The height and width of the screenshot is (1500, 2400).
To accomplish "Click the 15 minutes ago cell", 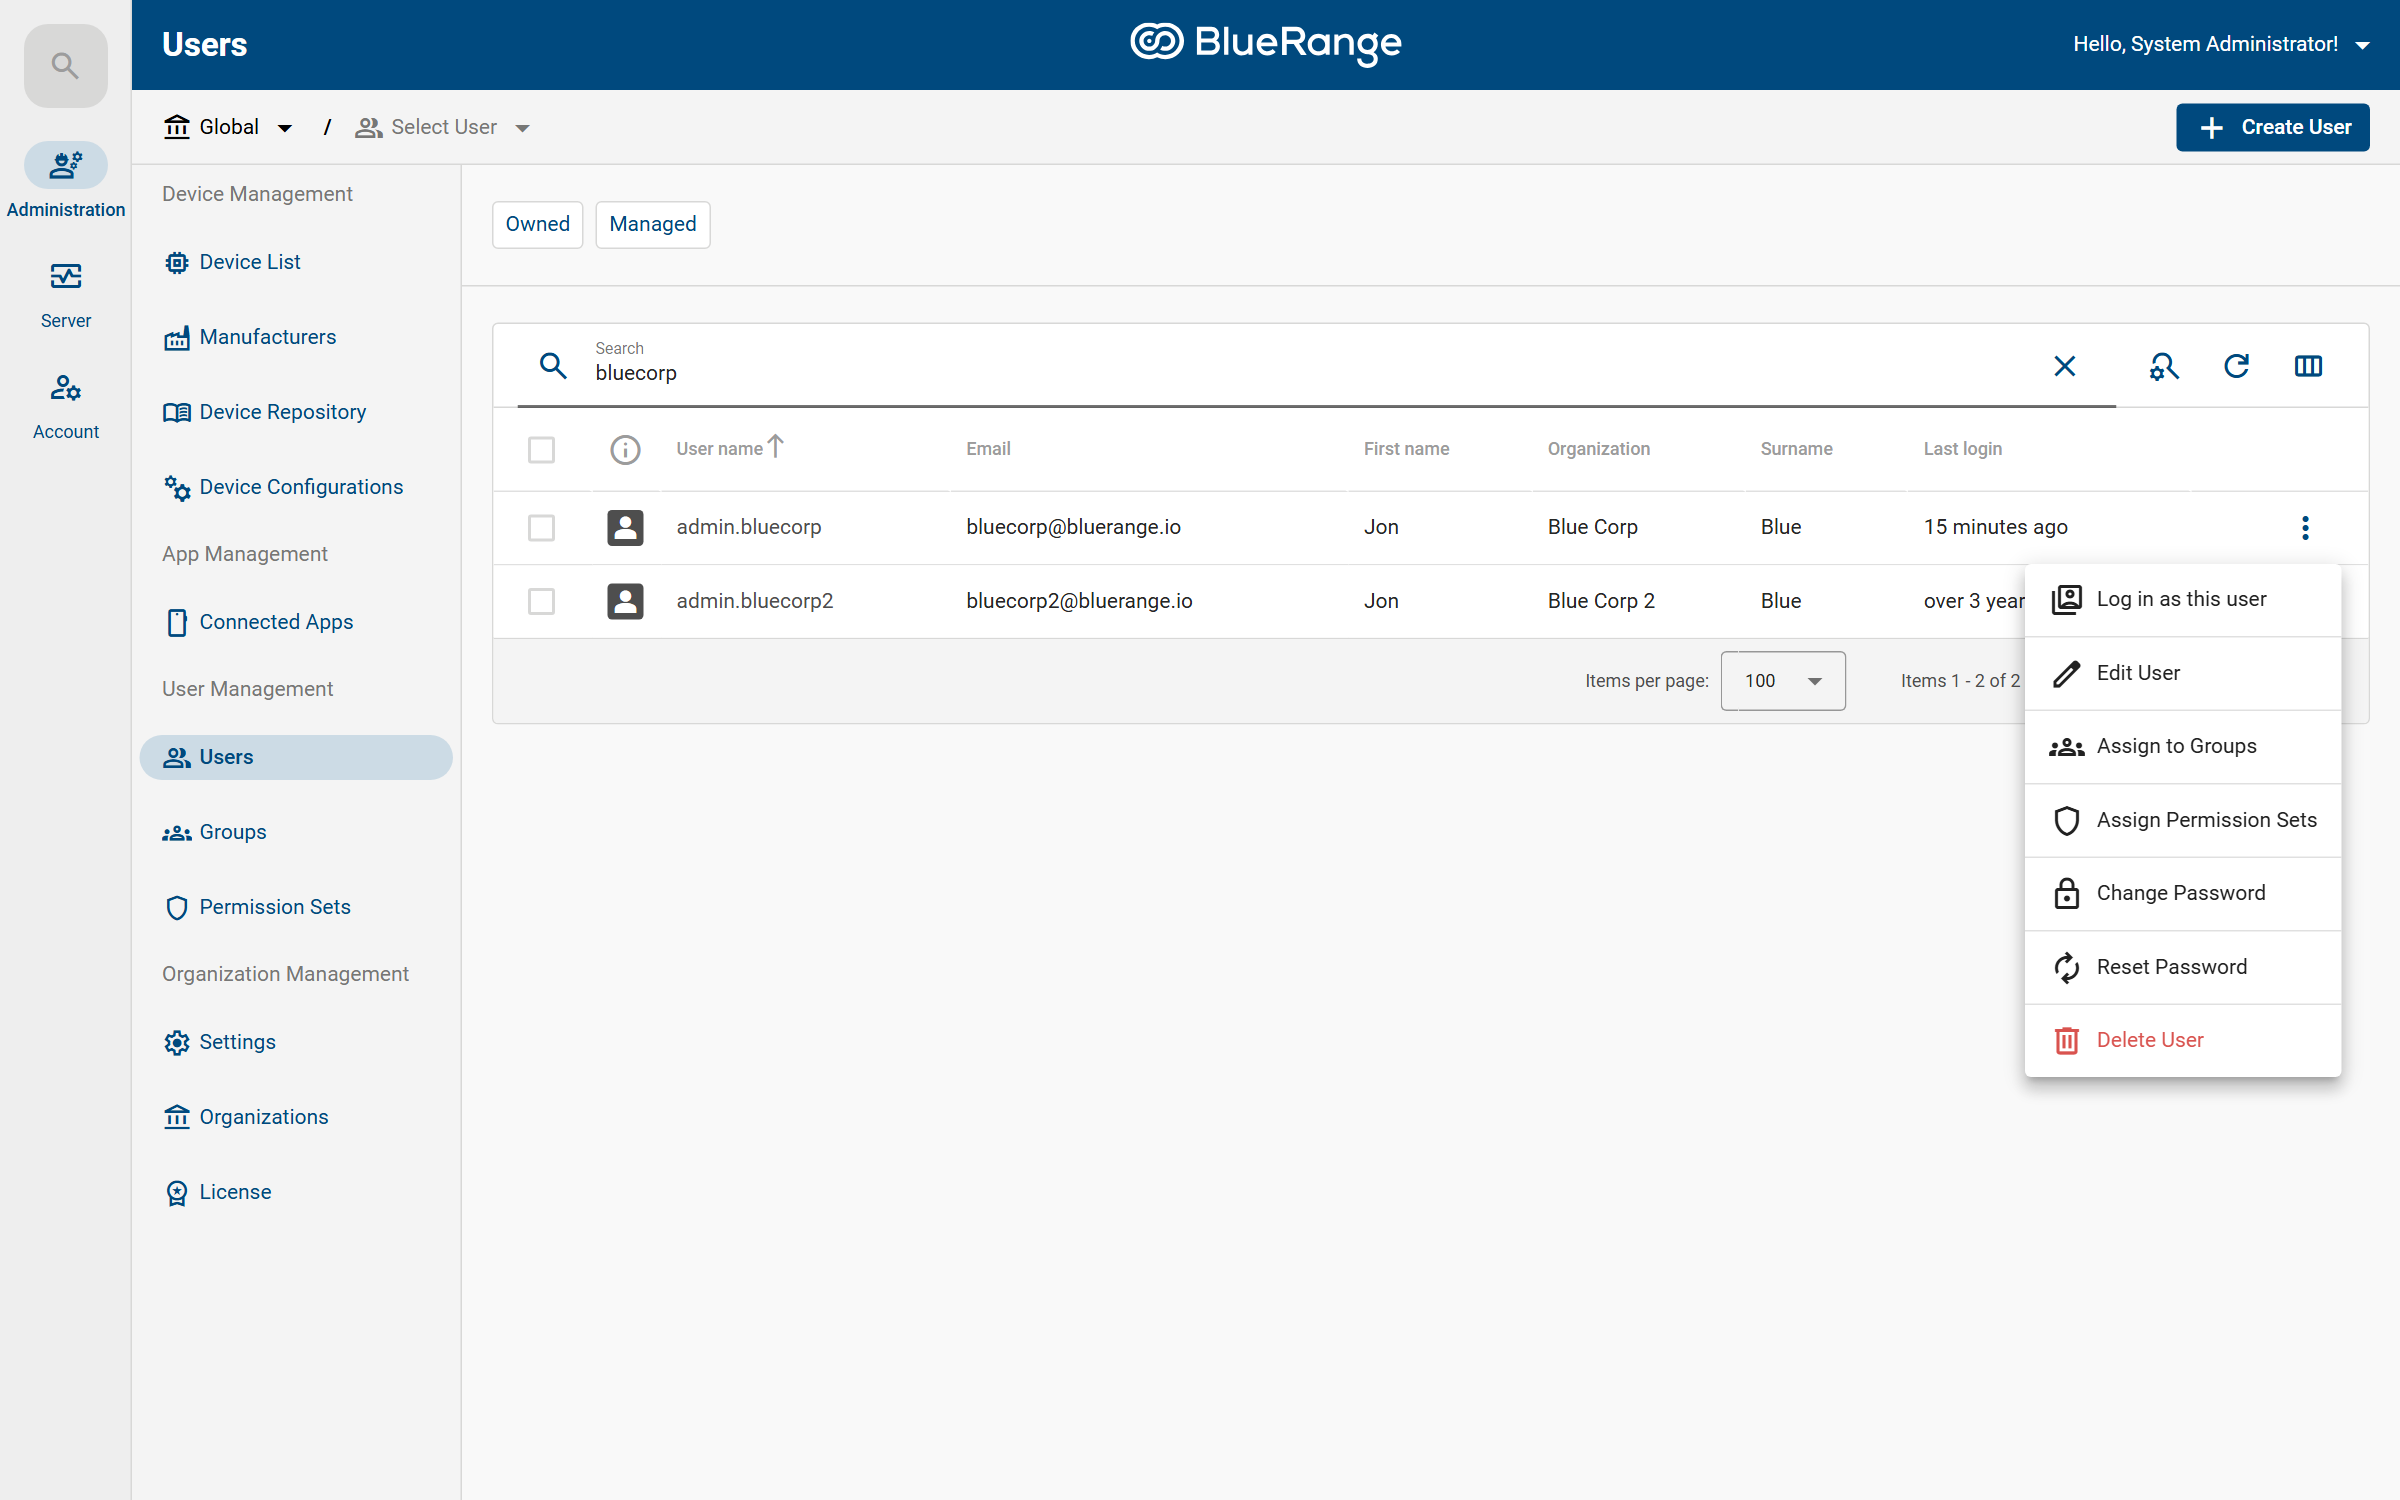I will 1995,527.
